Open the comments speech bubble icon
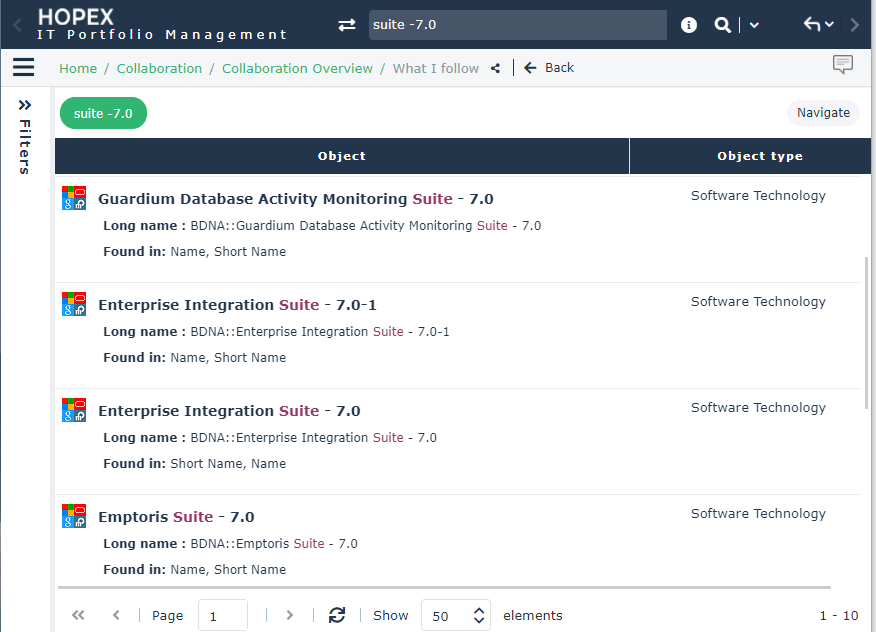The height and width of the screenshot is (632, 876). coord(843,66)
